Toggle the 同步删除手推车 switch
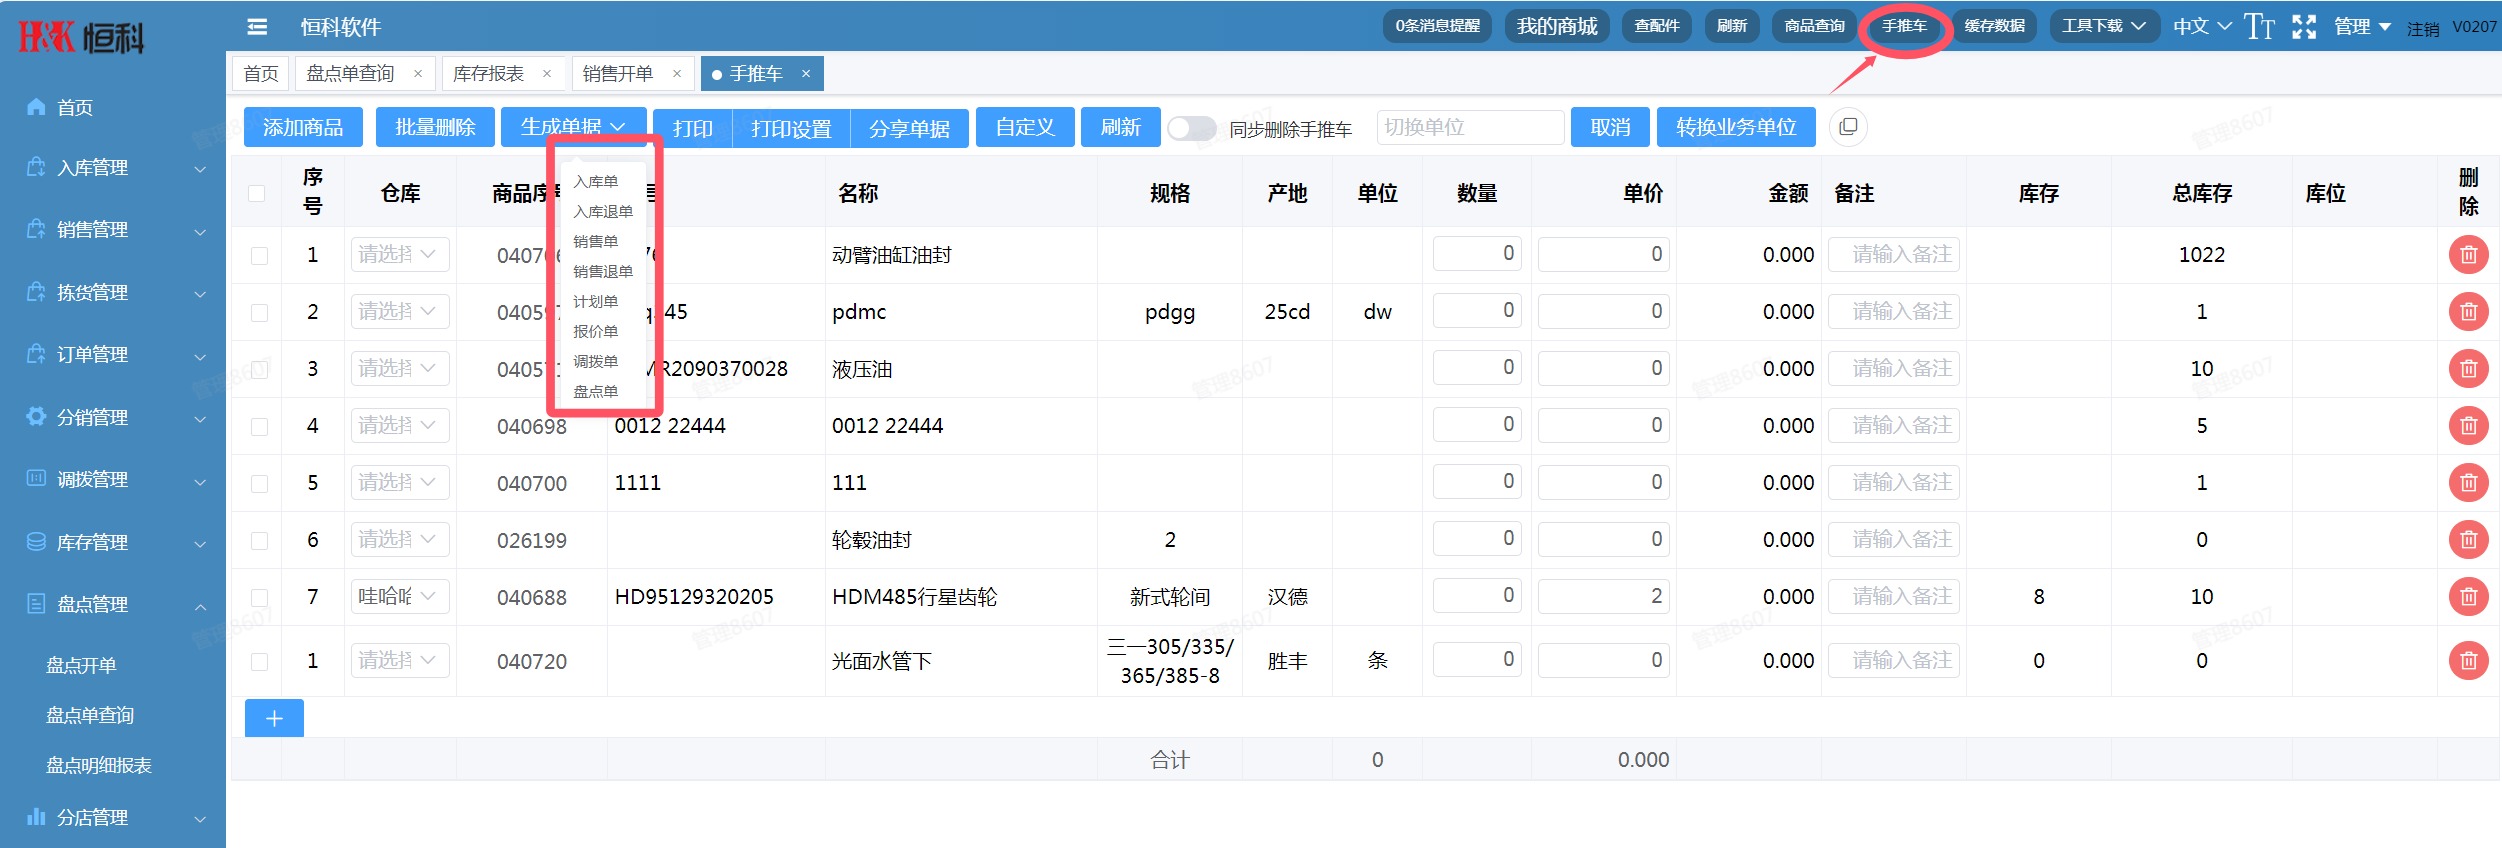The width and height of the screenshot is (2502, 848). point(1191,128)
